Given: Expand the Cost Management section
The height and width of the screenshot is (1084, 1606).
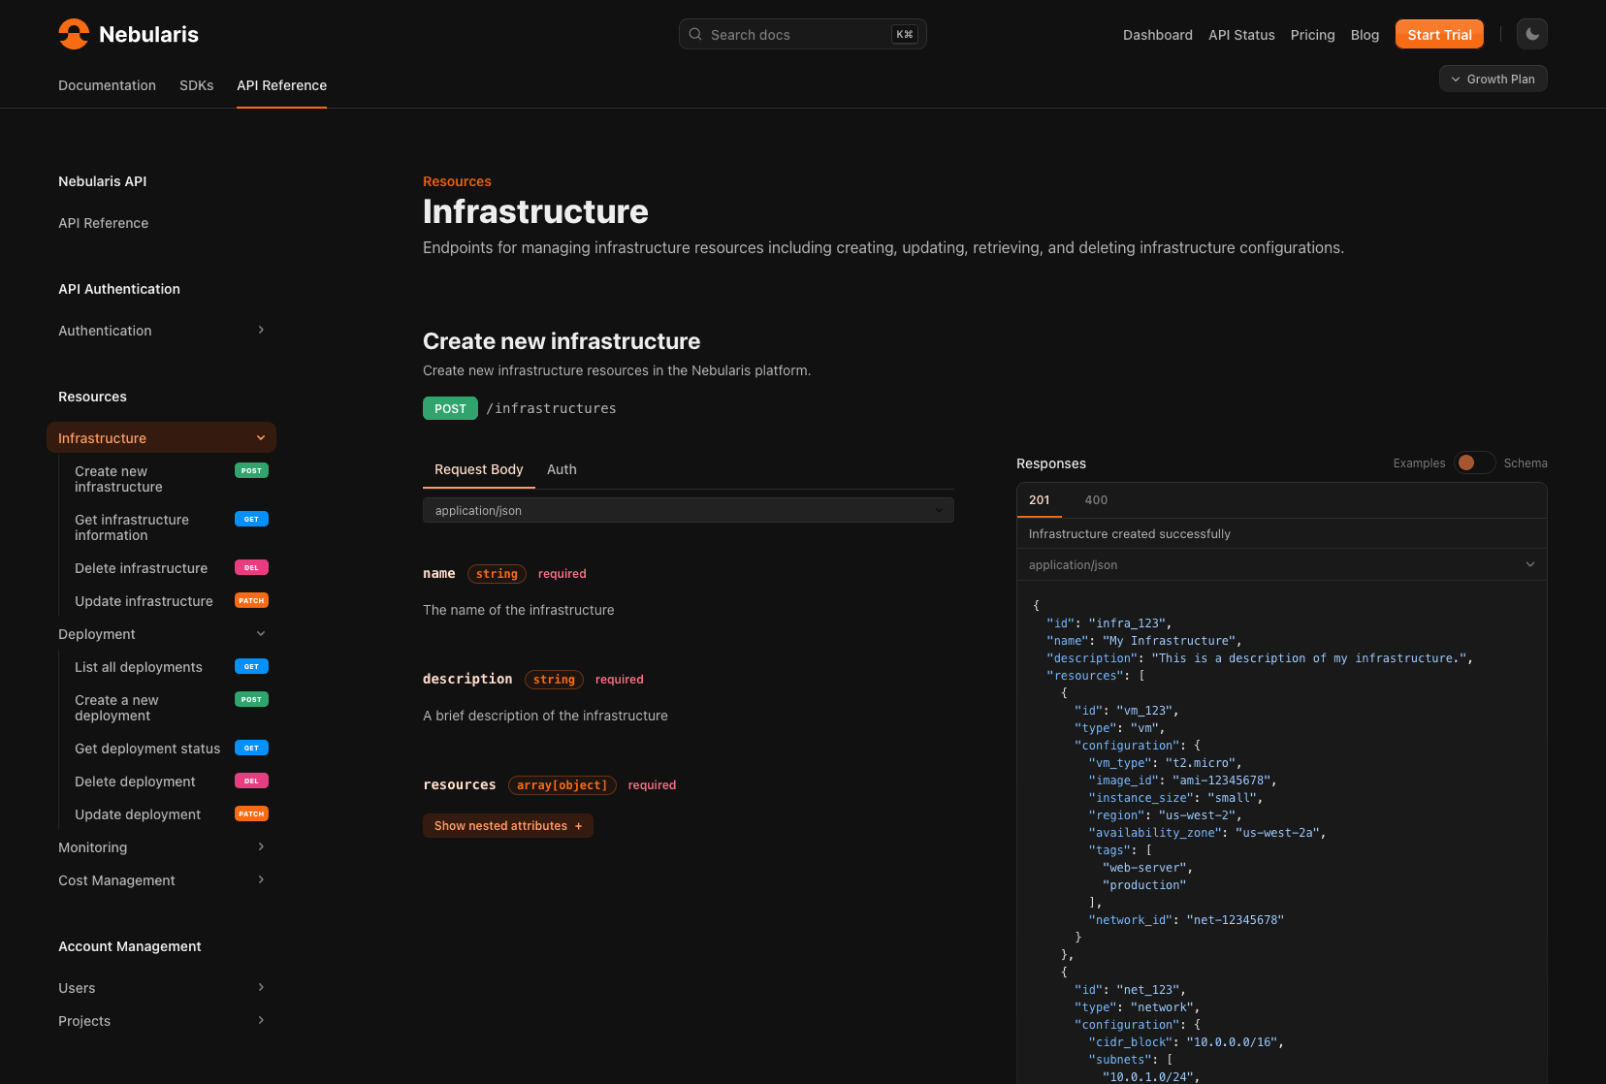Looking at the screenshot, I should pyautogui.click(x=261, y=880).
